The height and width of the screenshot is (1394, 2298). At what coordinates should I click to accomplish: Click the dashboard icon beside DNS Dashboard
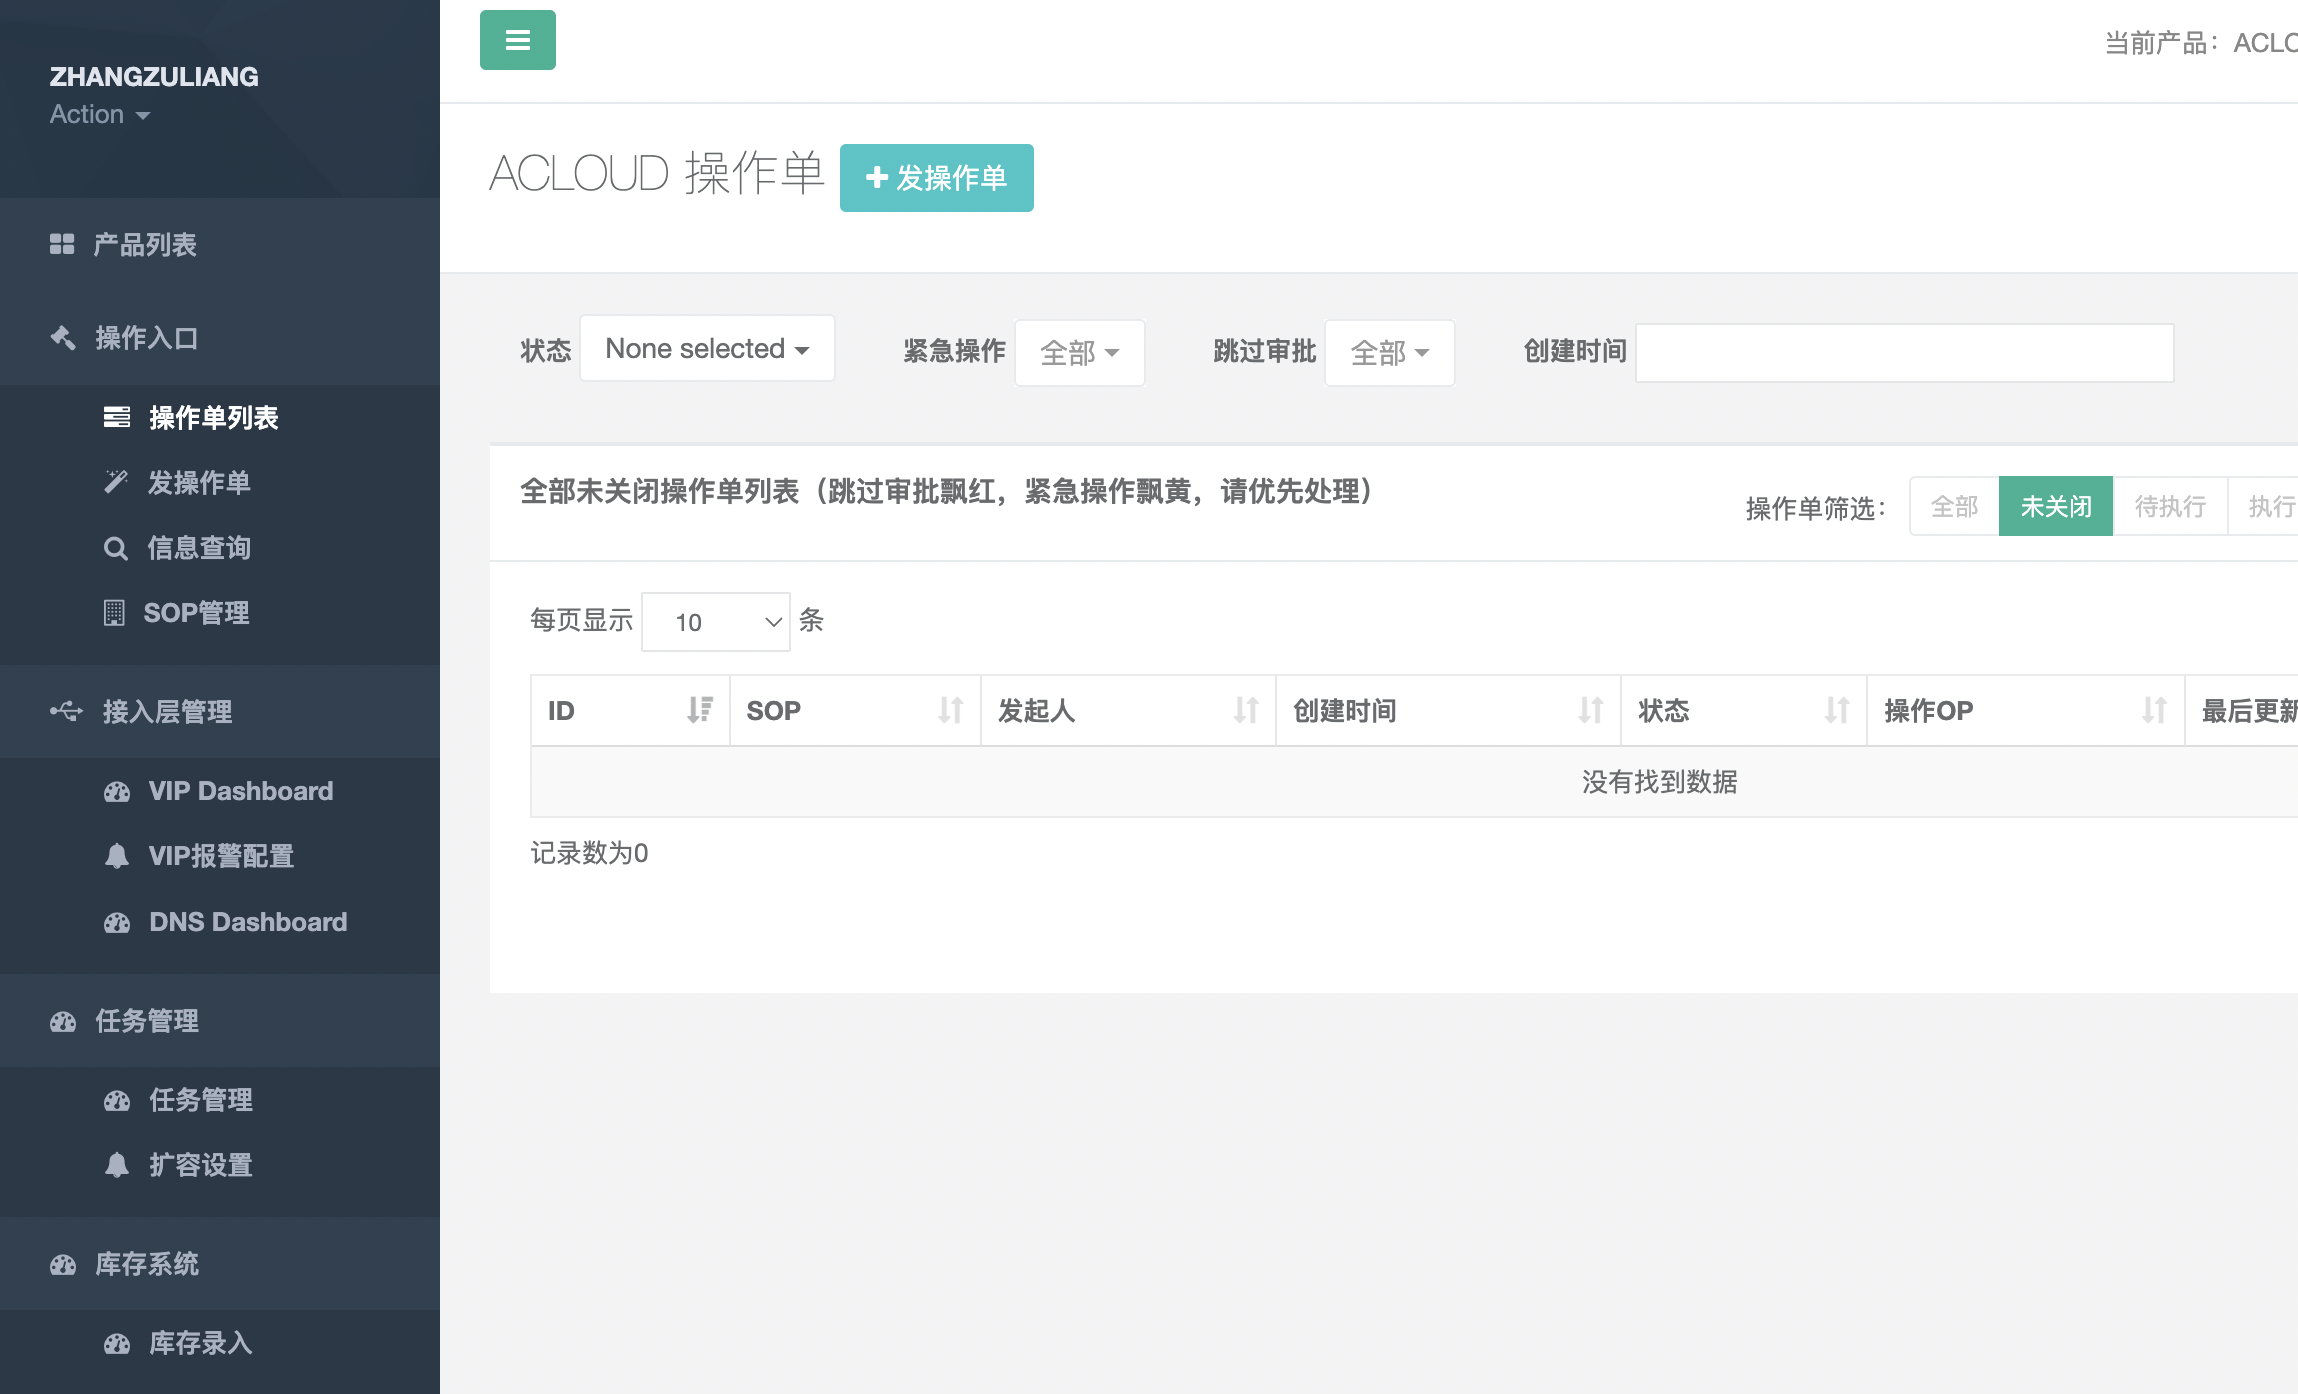117,923
